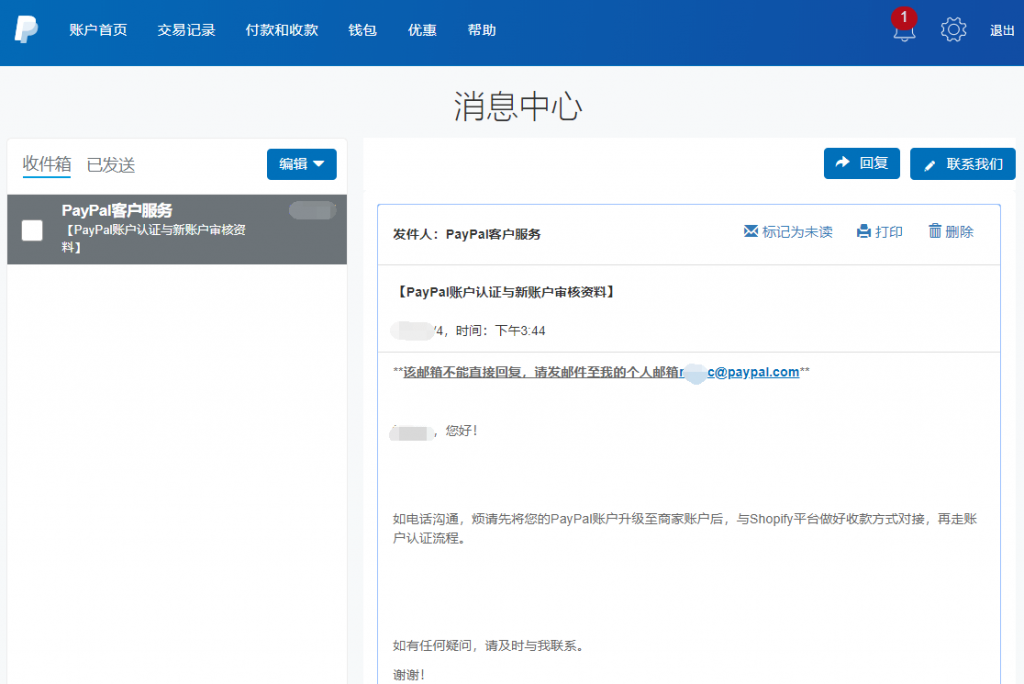Delete the message using the trash icon
Viewport: 1024px width, 684px height.
point(935,231)
